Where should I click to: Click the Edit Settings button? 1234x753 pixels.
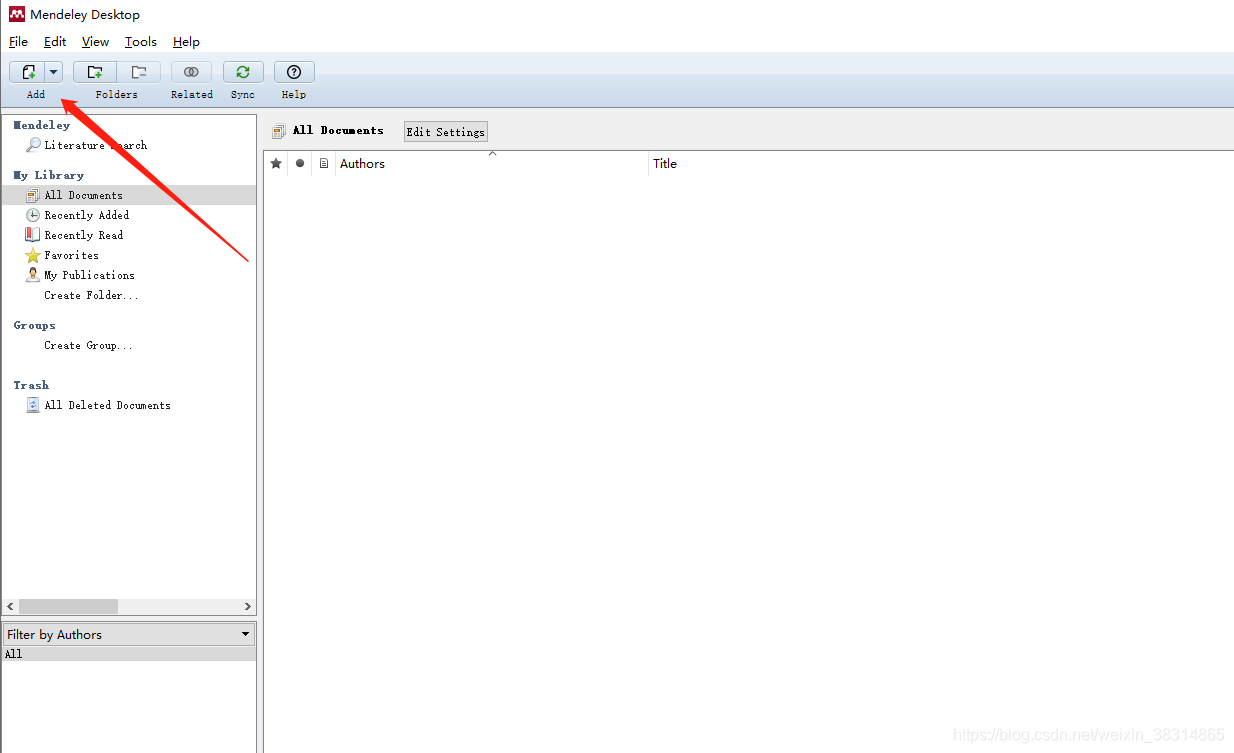446,132
